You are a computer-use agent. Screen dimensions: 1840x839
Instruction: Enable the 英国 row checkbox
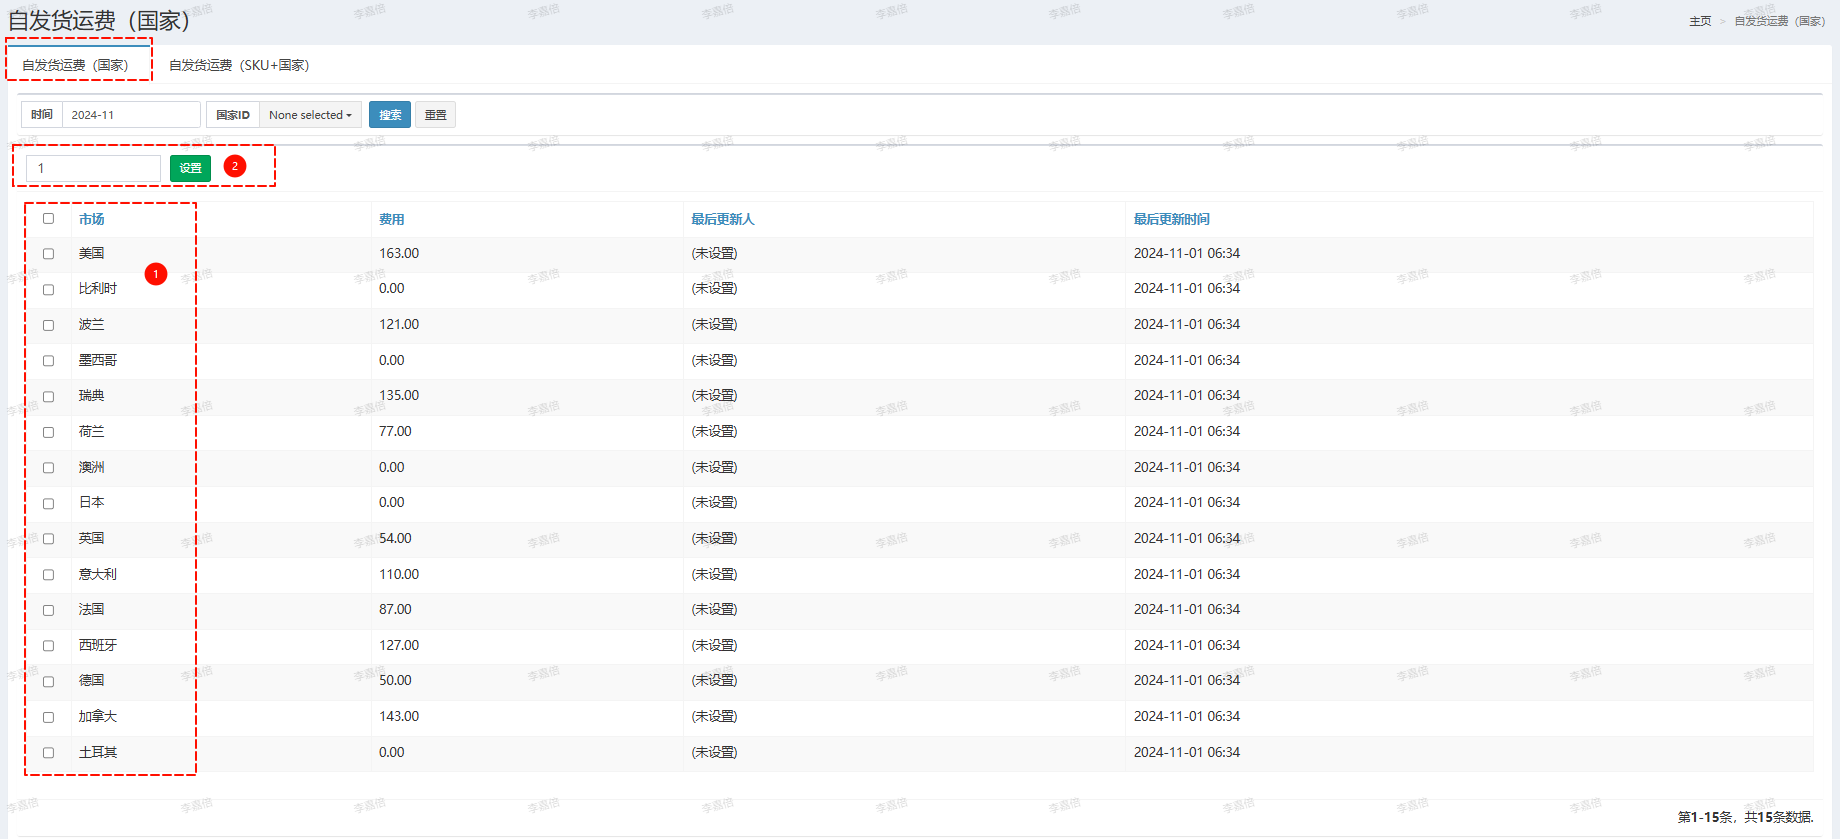[x=48, y=539]
